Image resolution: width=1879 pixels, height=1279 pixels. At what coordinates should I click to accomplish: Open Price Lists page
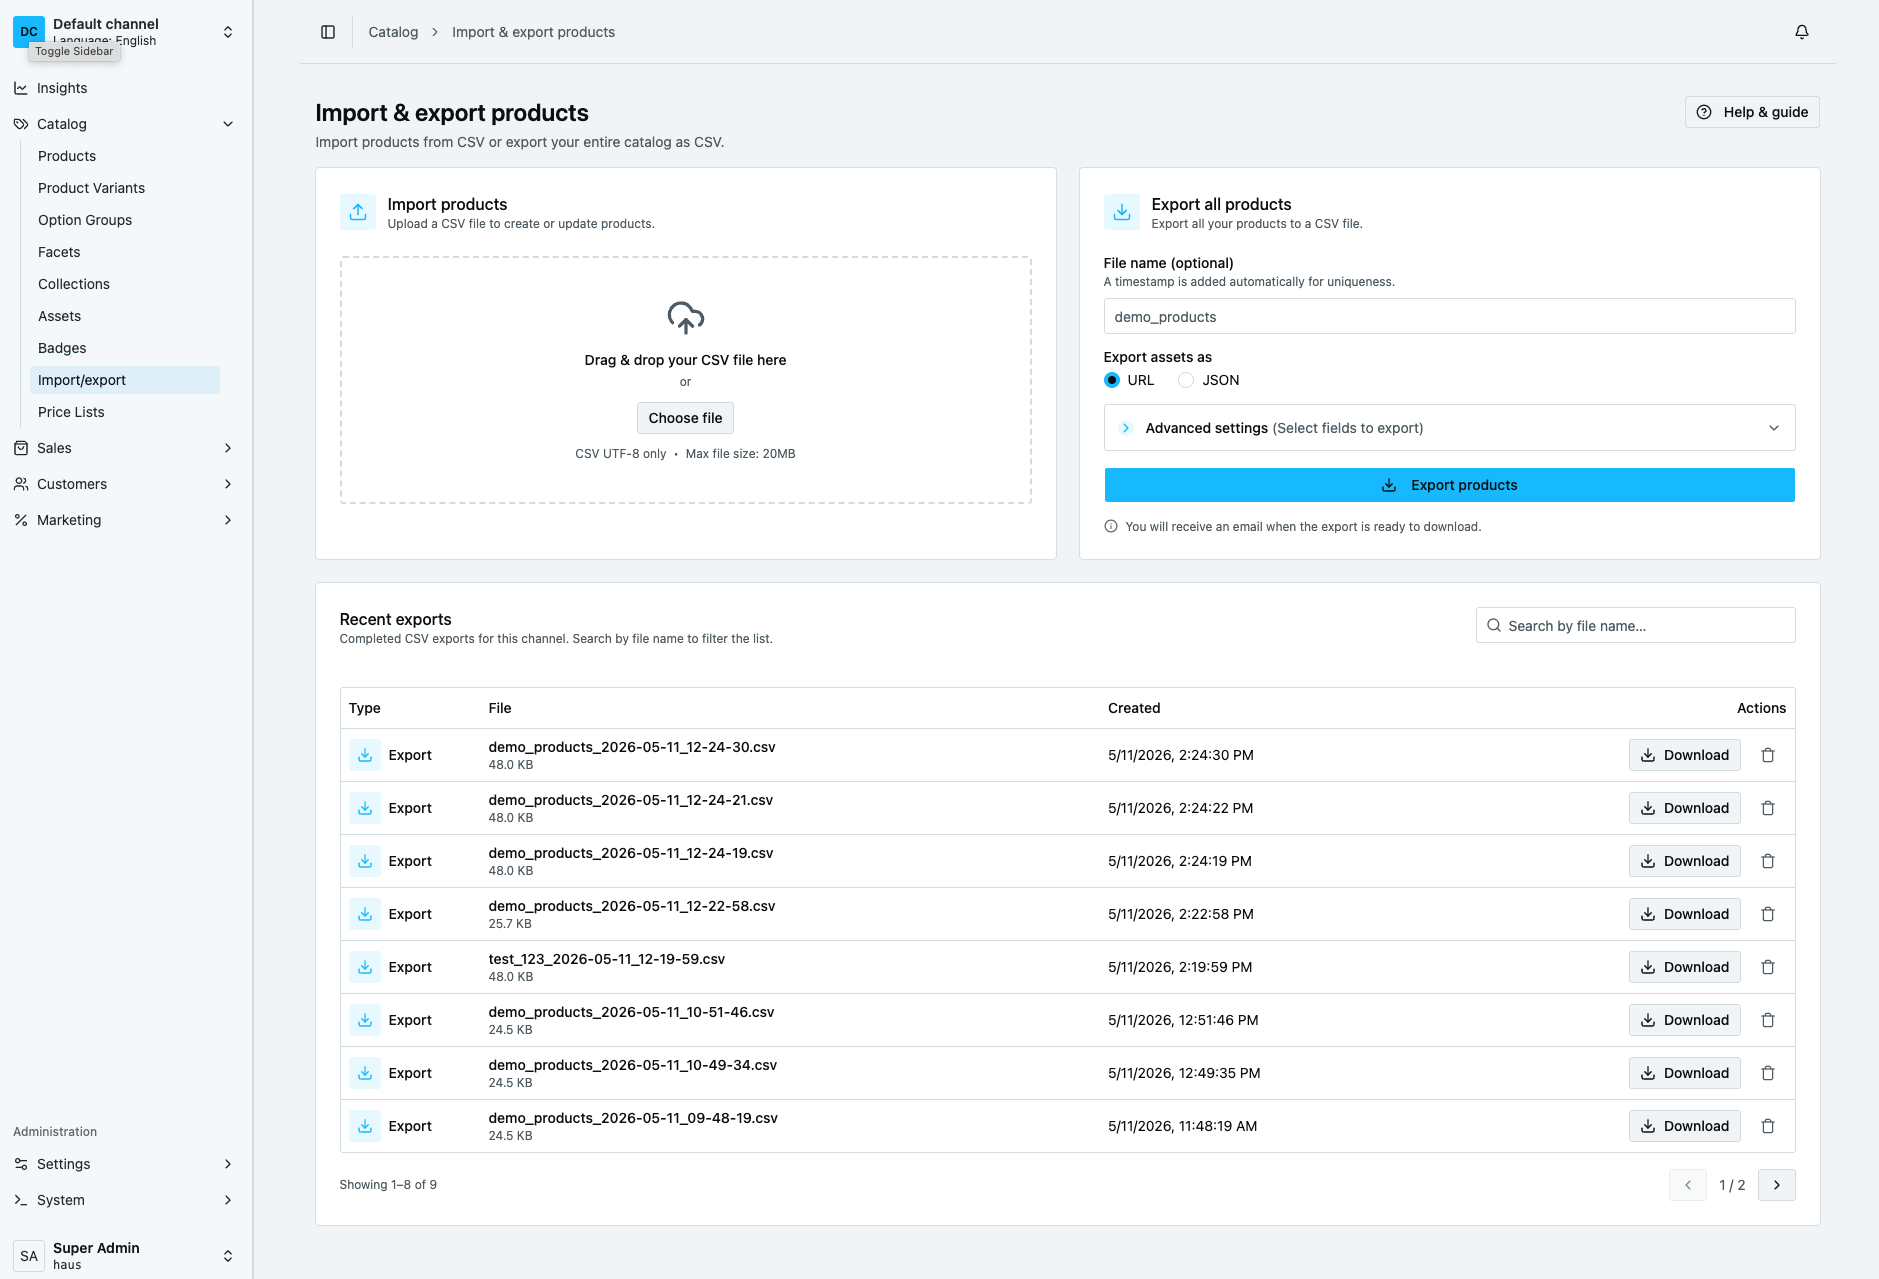(71, 412)
